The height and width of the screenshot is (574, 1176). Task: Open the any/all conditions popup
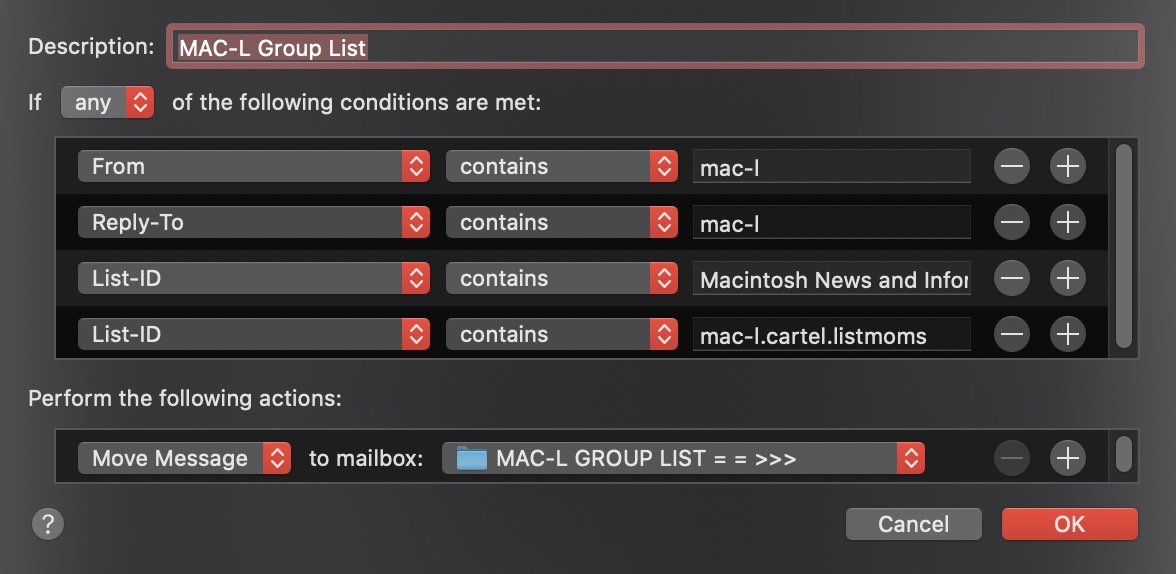click(x=108, y=102)
